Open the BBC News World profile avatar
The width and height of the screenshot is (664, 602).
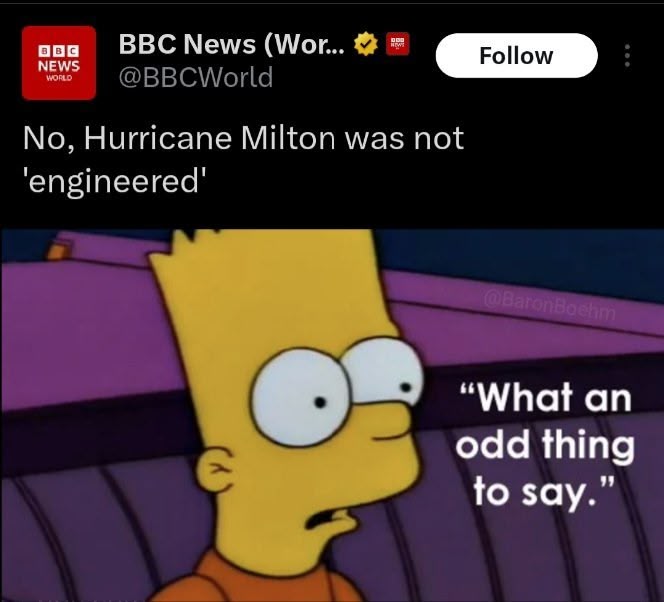(x=59, y=63)
